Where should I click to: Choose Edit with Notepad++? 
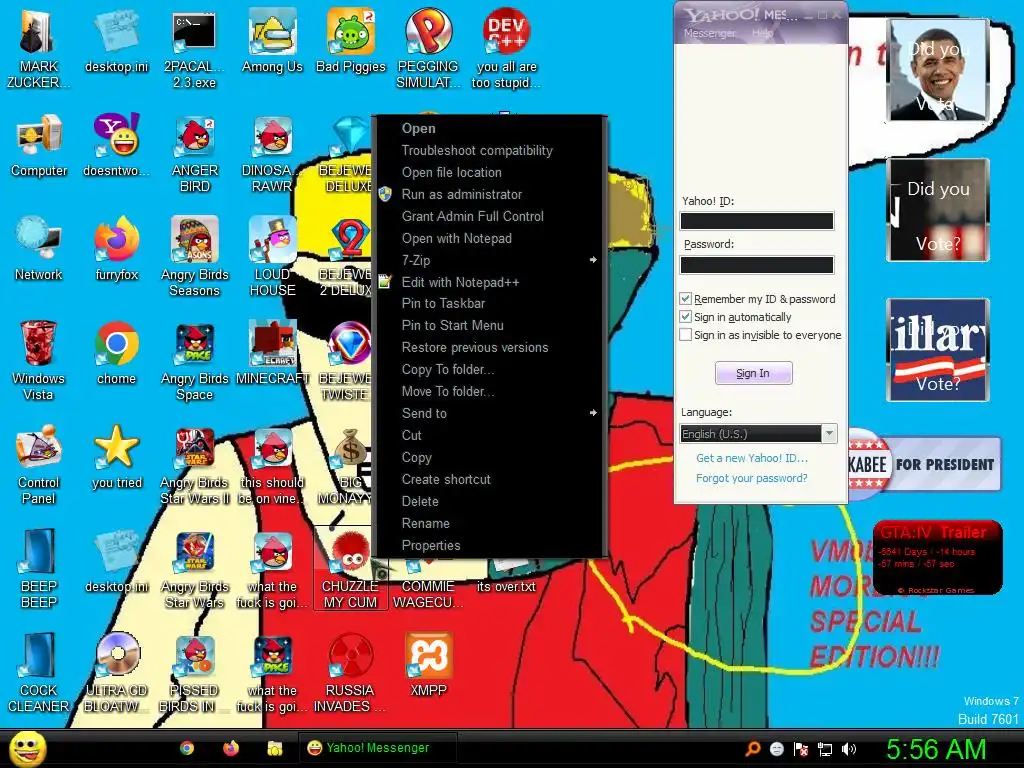click(x=490, y=282)
